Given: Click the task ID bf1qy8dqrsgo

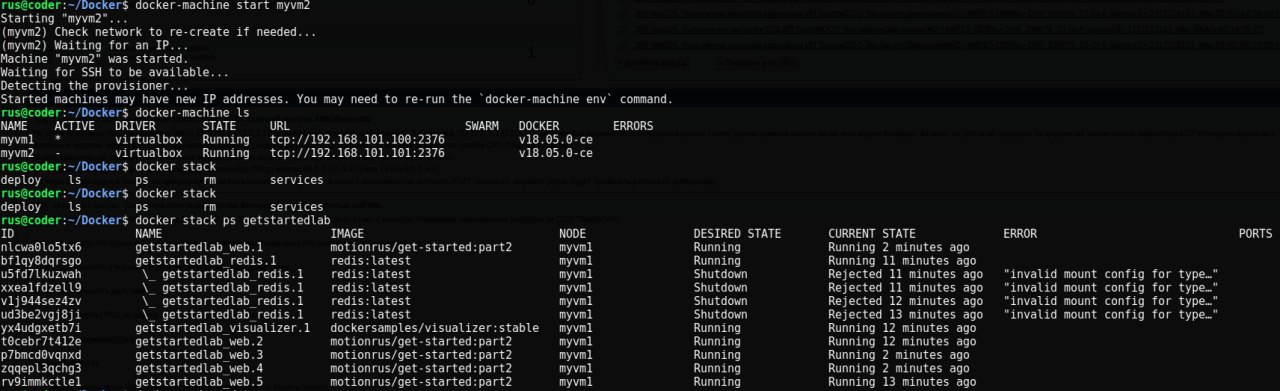Looking at the screenshot, I should pos(41,260).
